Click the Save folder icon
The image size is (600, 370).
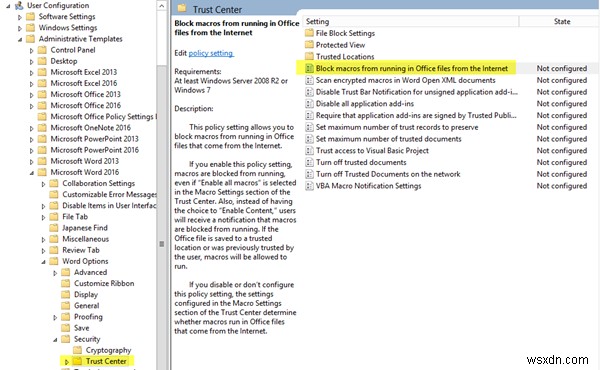pyautogui.click(x=66, y=328)
